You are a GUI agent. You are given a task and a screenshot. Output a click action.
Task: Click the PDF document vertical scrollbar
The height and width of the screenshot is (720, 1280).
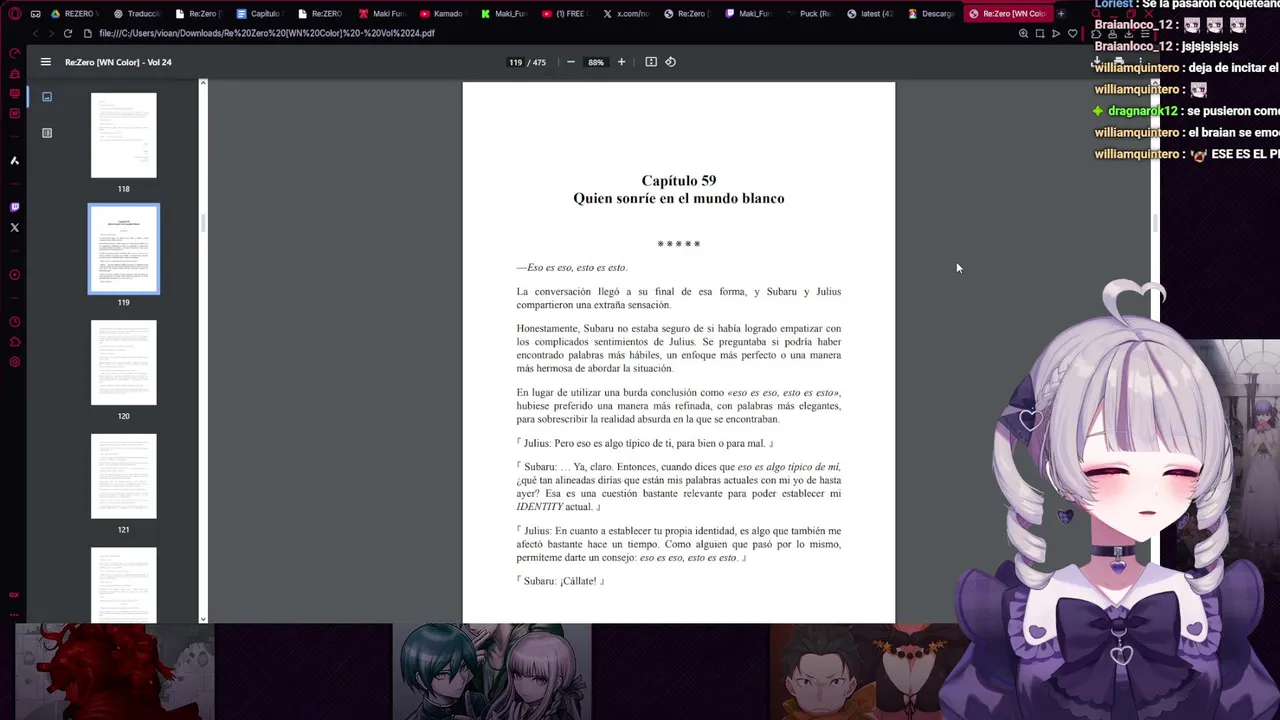tap(1156, 223)
